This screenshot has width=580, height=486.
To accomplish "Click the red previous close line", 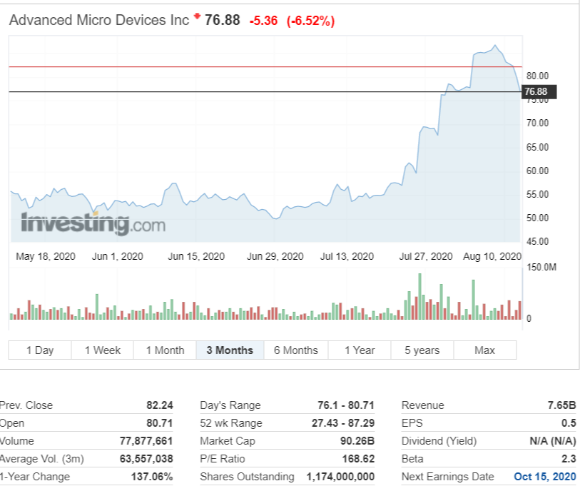I will (x=265, y=67).
